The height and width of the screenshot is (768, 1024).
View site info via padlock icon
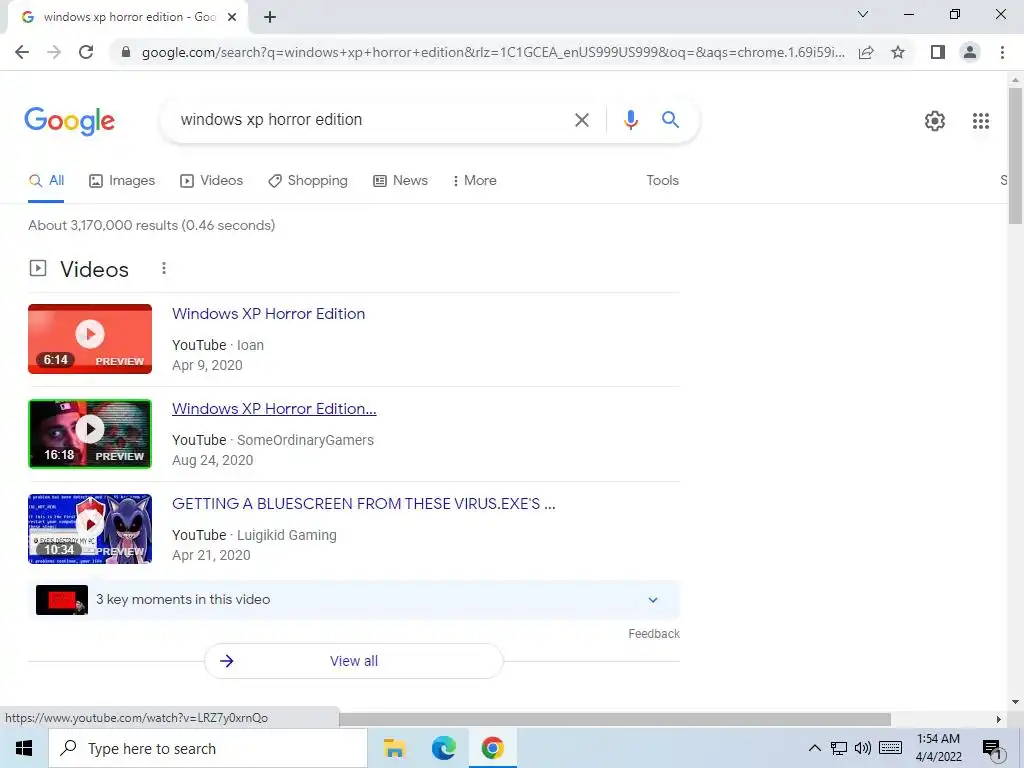(125, 52)
